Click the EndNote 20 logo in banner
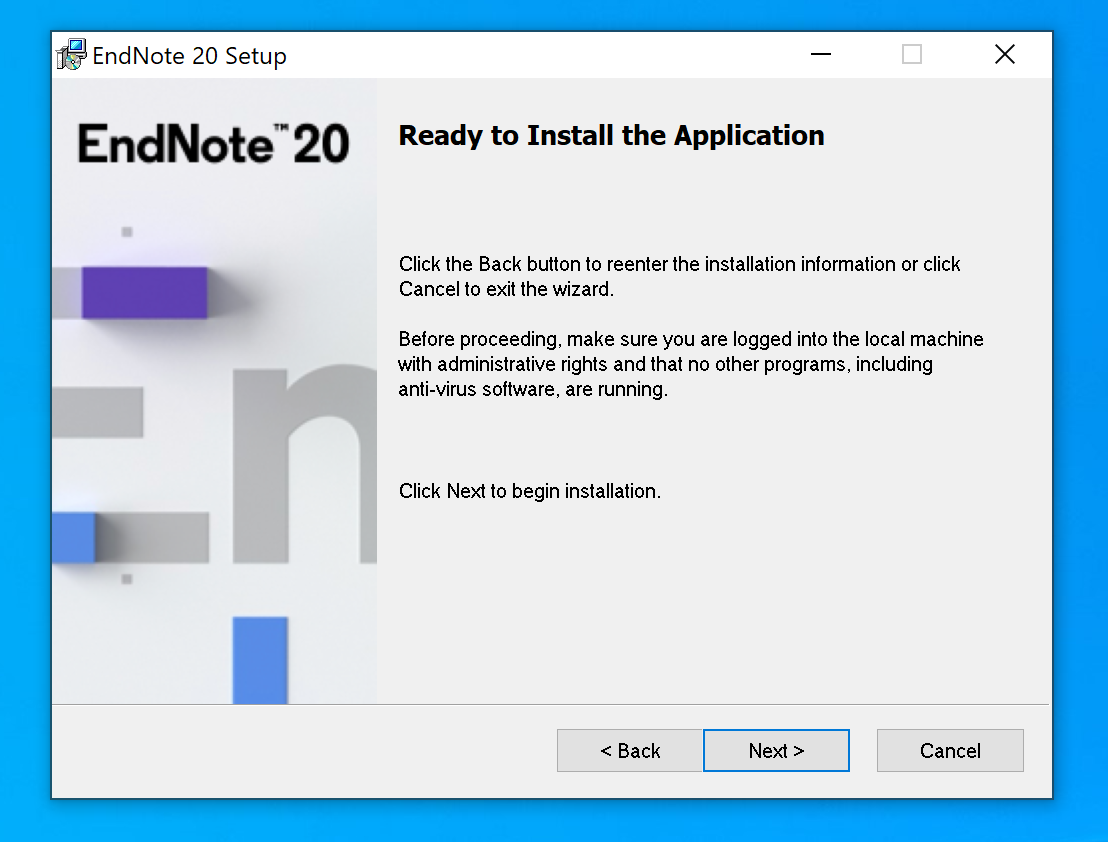 pyautogui.click(x=214, y=144)
